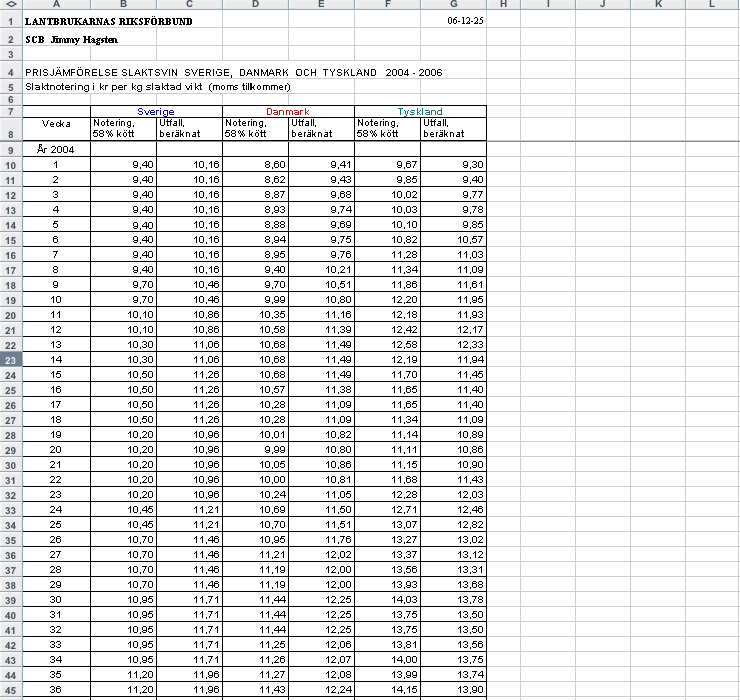This screenshot has height=700, width=740.
Task: Click week 3 Germany value 10,02
Action: tap(387, 194)
